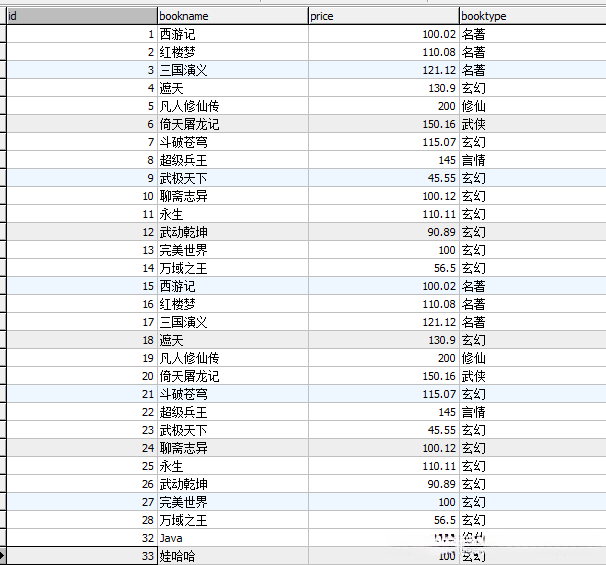Click the id cell showing 33
Viewport: 606px width, 565px height.
coord(82,556)
